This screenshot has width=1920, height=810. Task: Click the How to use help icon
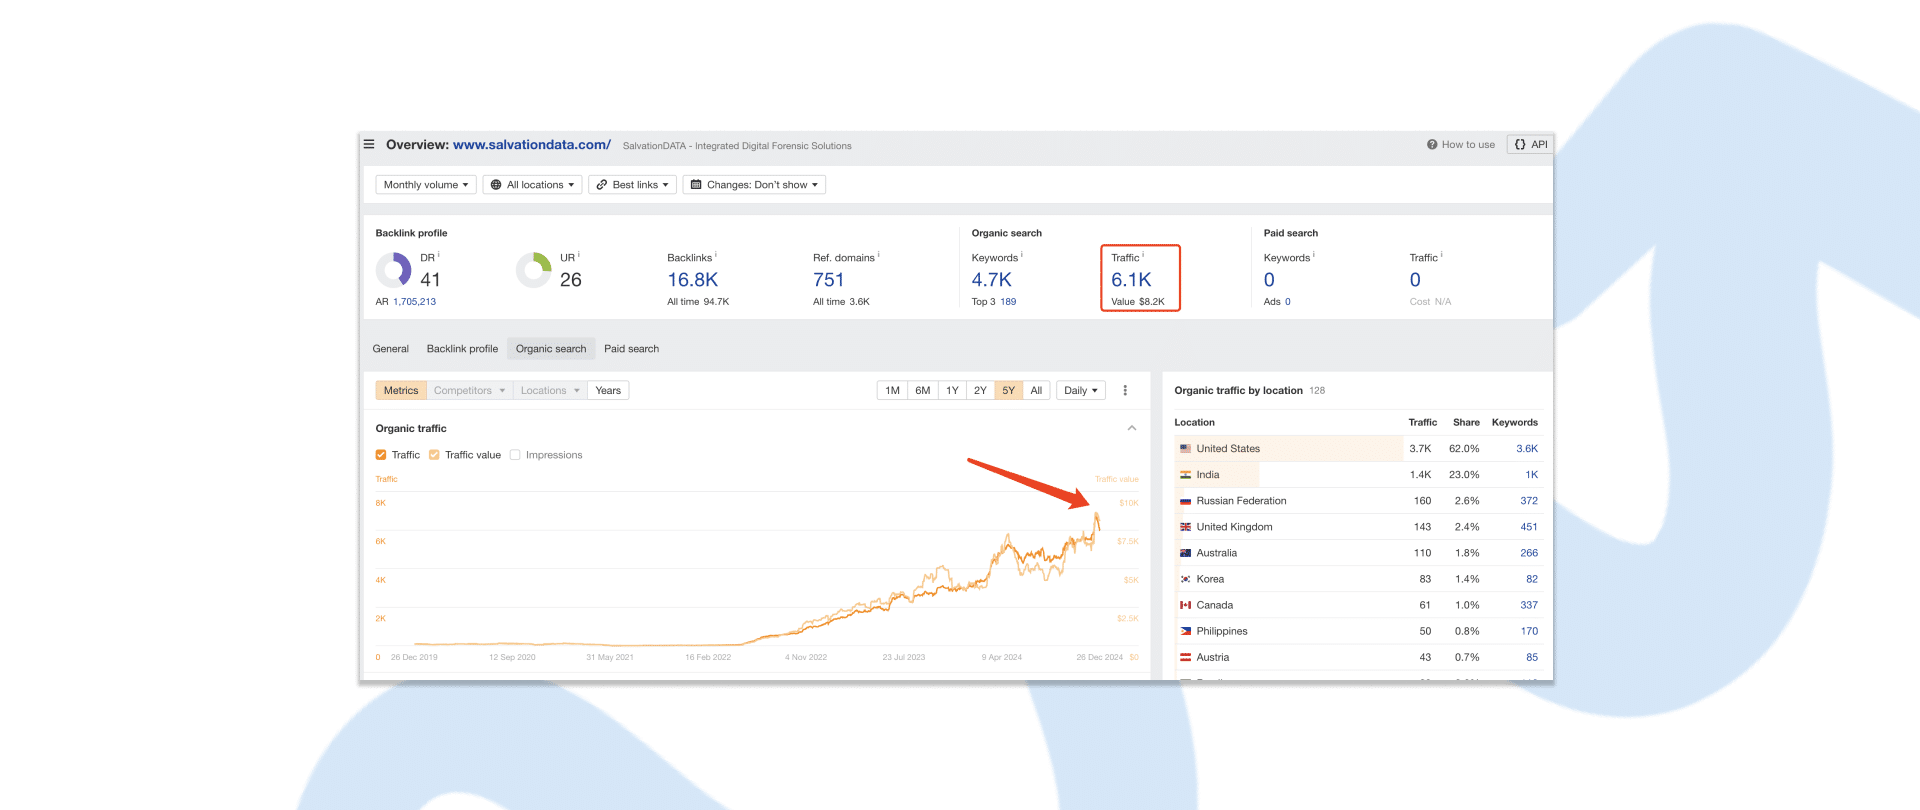[1432, 145]
